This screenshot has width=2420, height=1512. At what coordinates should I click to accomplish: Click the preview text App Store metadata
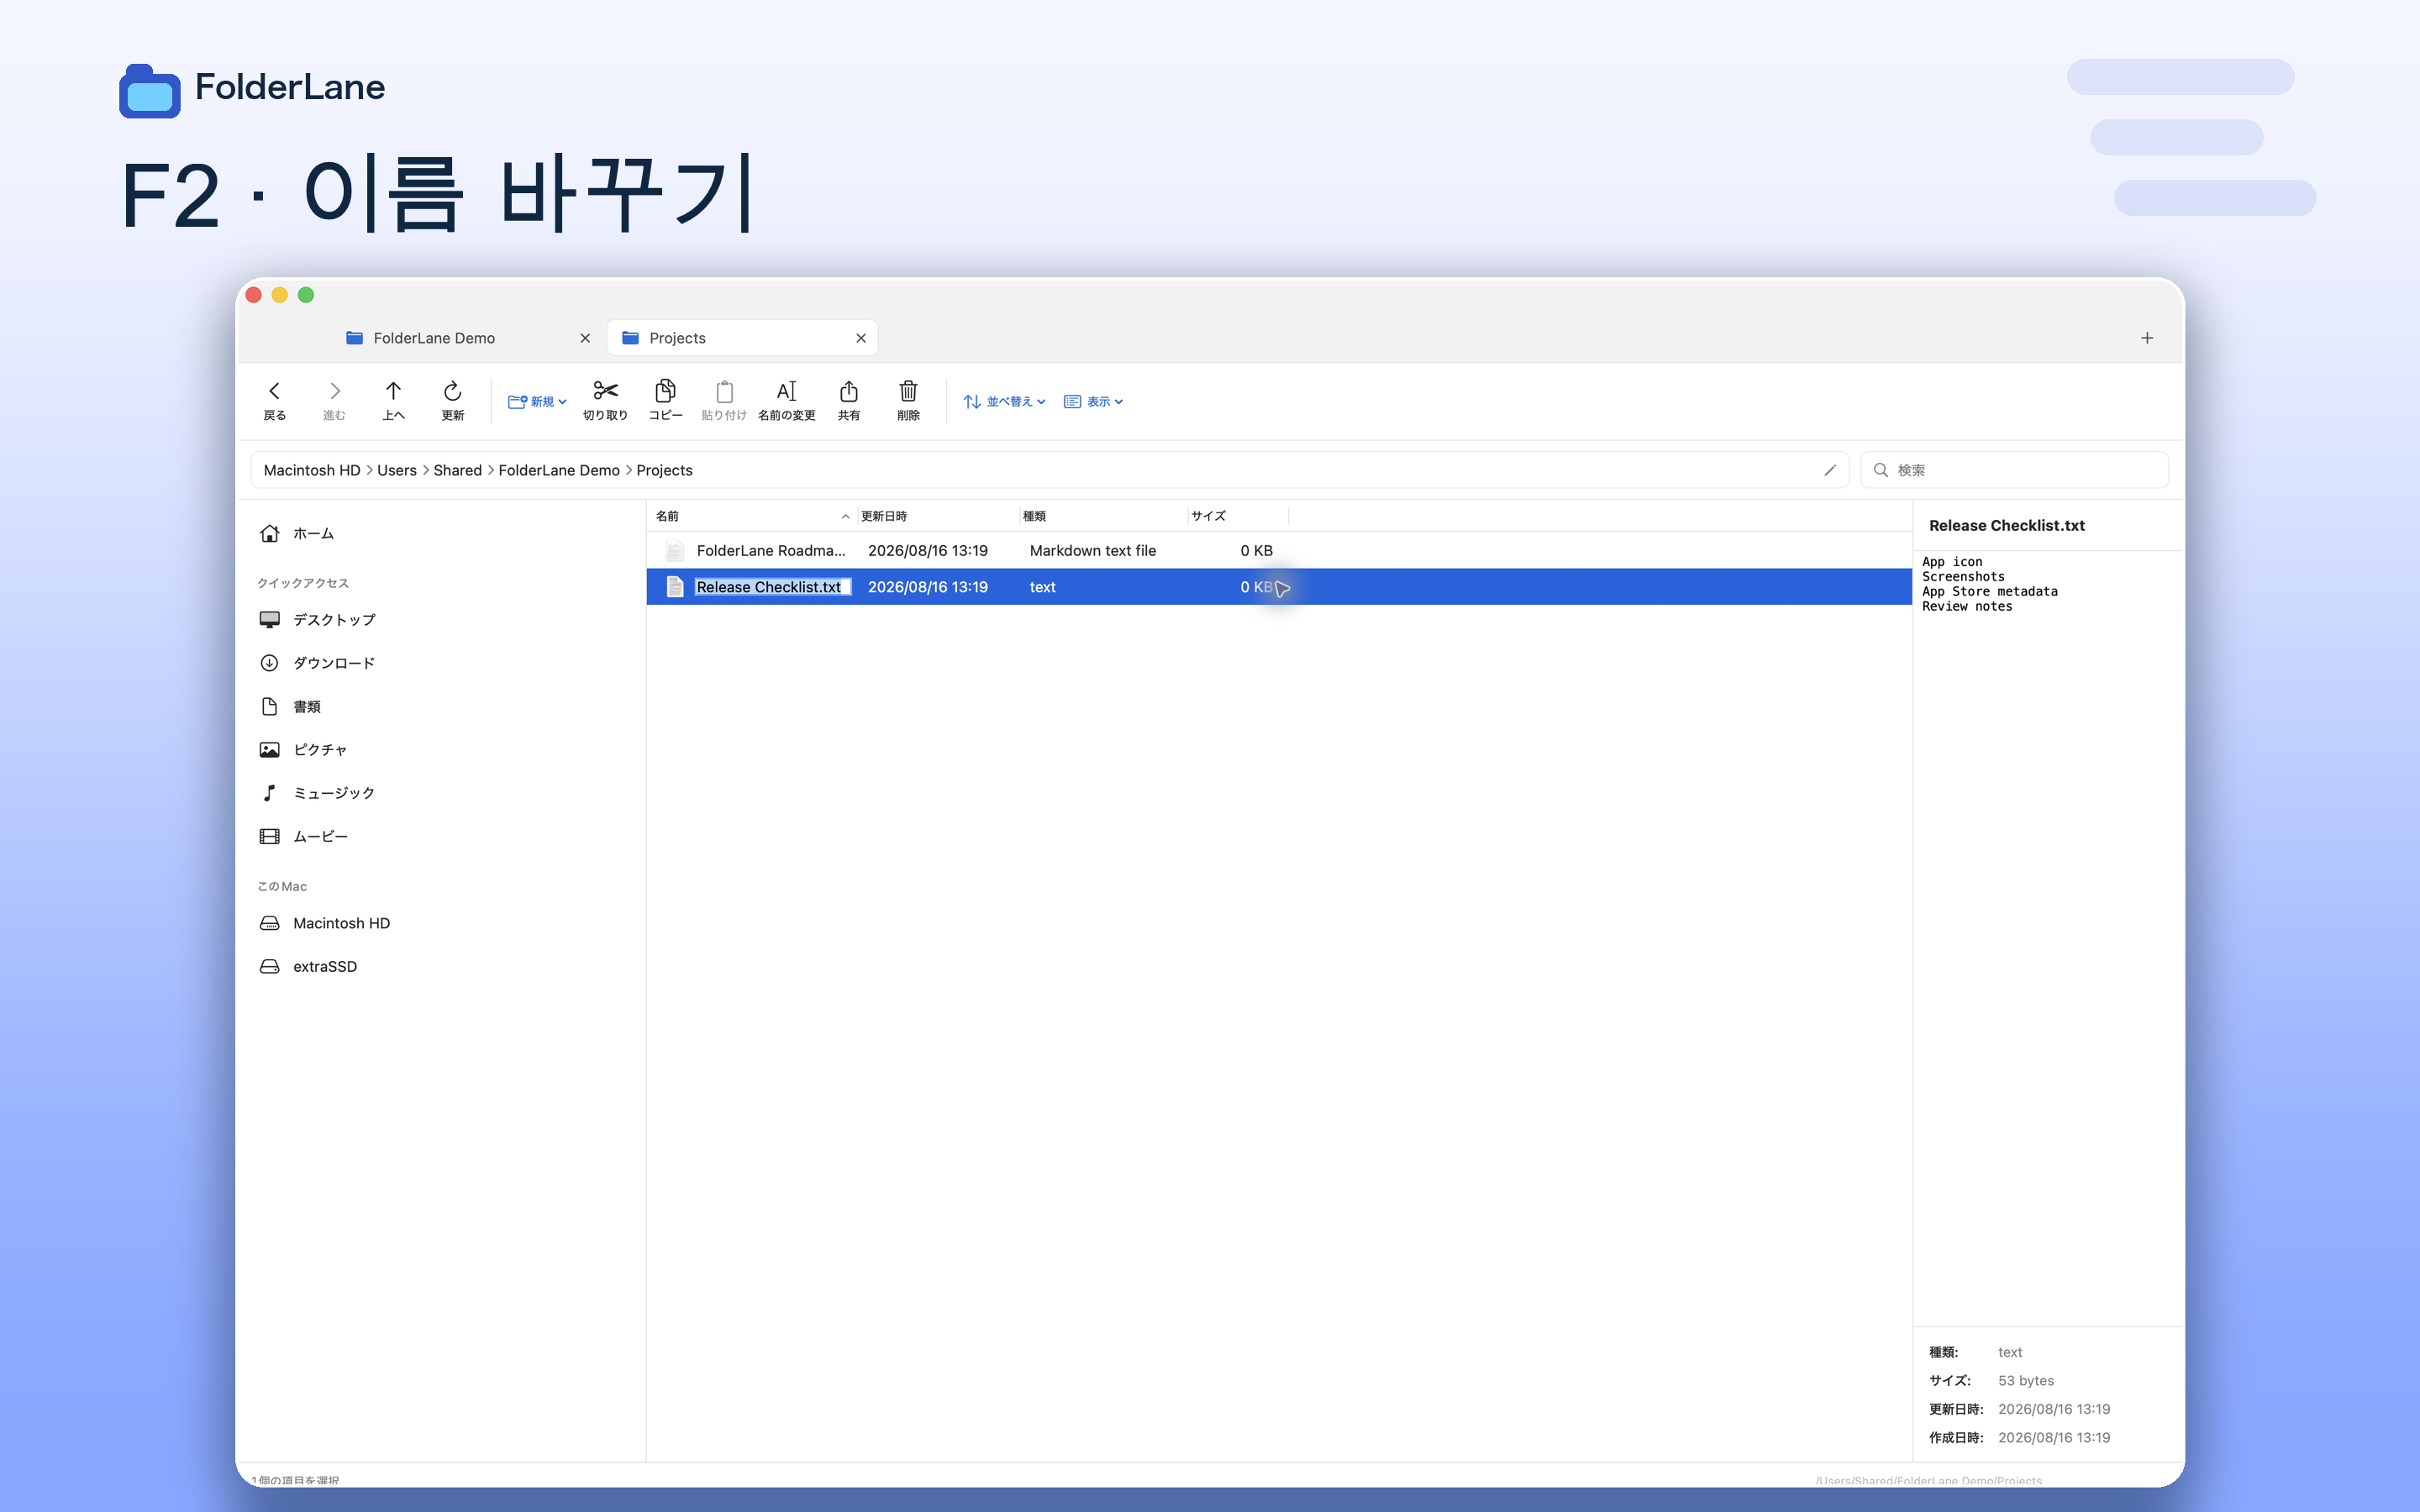[1989, 592]
